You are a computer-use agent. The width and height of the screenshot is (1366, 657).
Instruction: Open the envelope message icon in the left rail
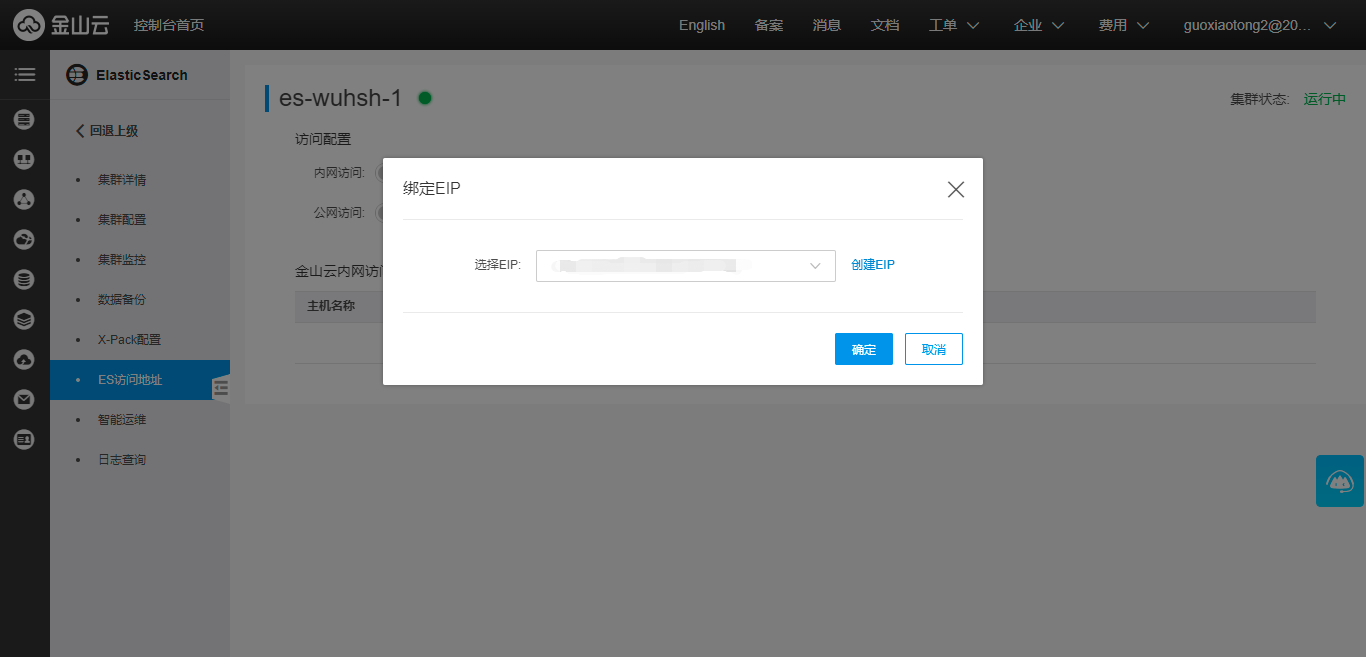(24, 400)
